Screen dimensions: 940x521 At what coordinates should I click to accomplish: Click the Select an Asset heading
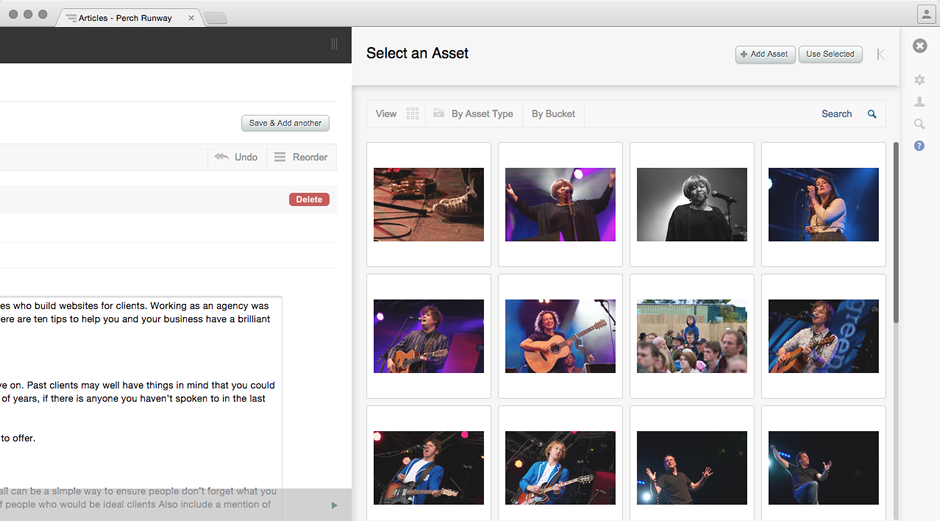(x=417, y=53)
